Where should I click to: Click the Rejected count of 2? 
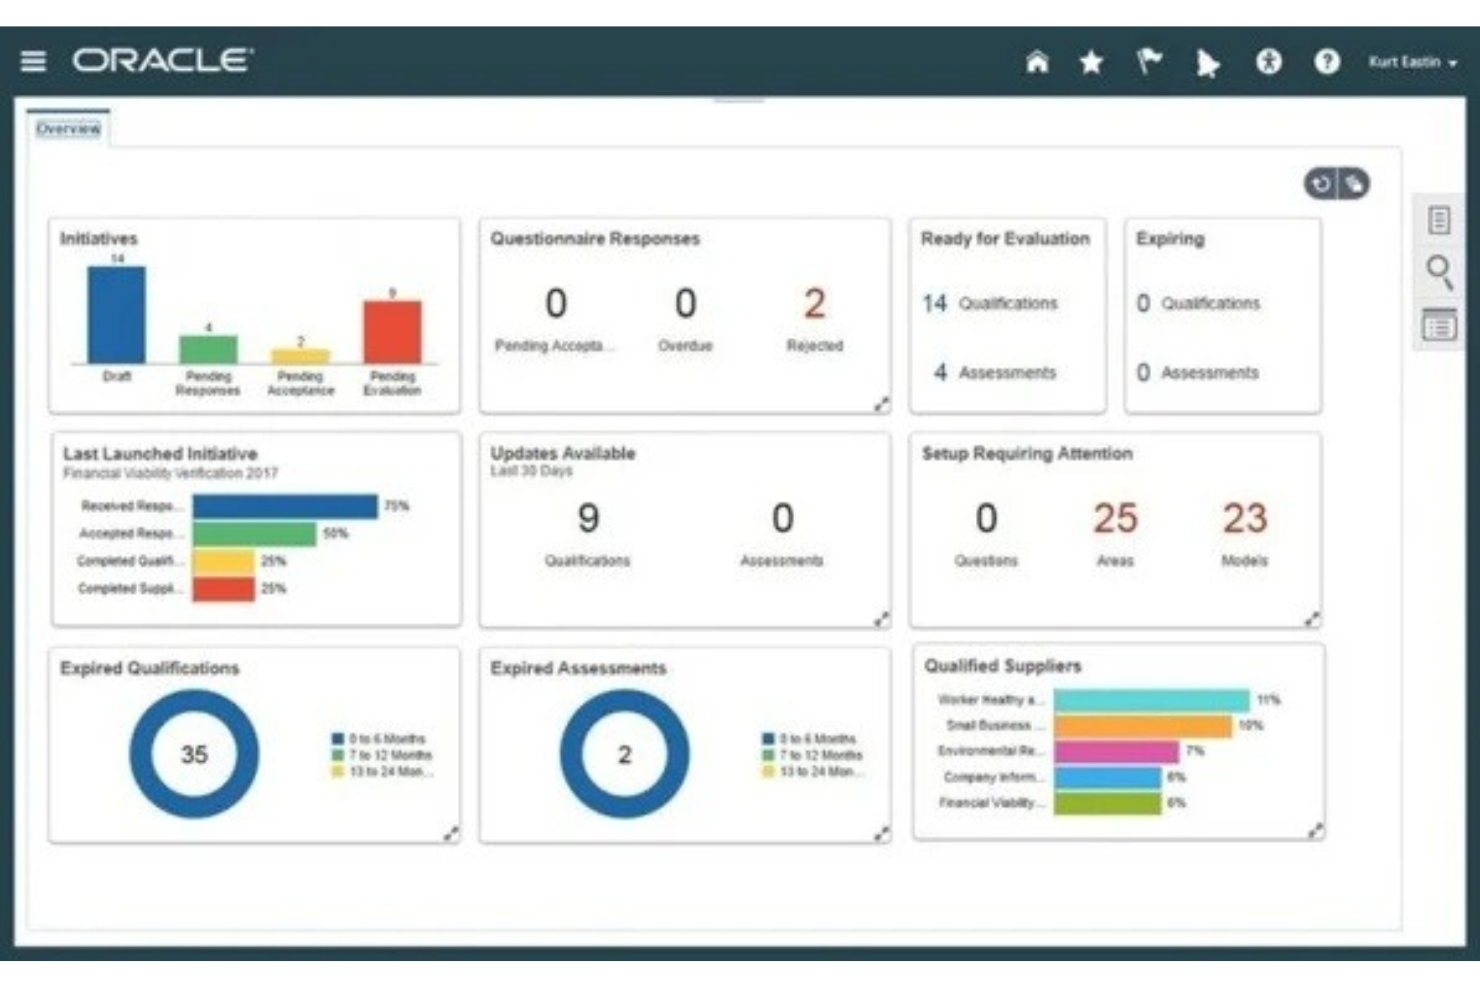pos(814,303)
